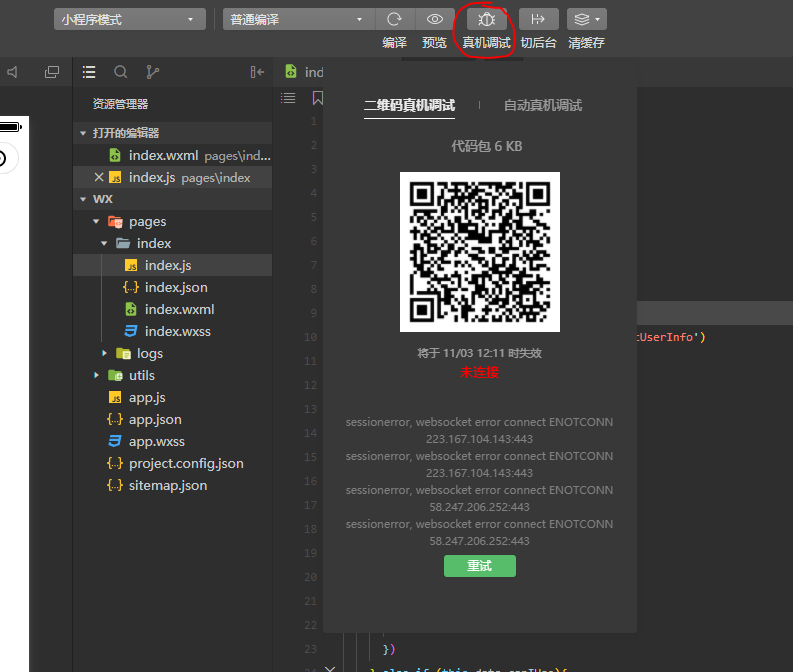Image resolution: width=793 pixels, height=672 pixels.
Task: Click line number 10 in editor gutter
Action: coord(311,337)
